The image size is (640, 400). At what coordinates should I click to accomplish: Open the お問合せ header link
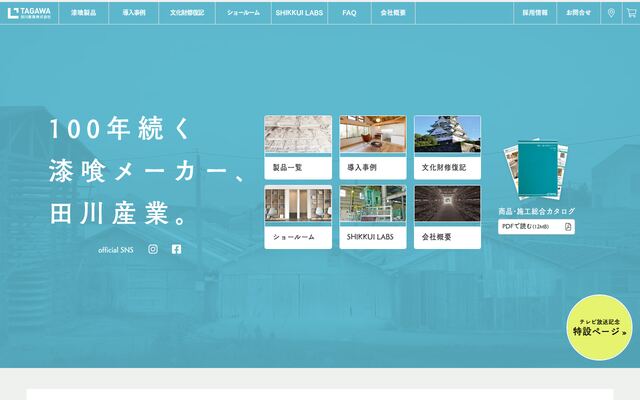[x=578, y=13]
